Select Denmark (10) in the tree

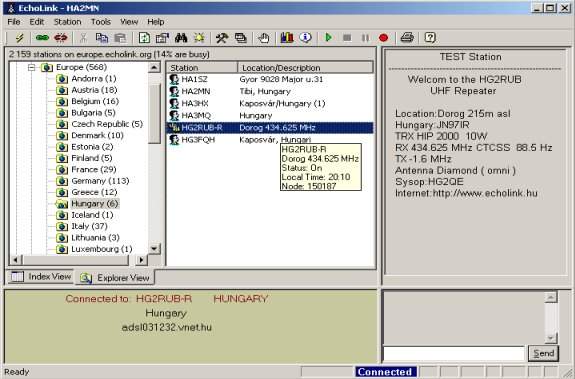tap(97, 135)
